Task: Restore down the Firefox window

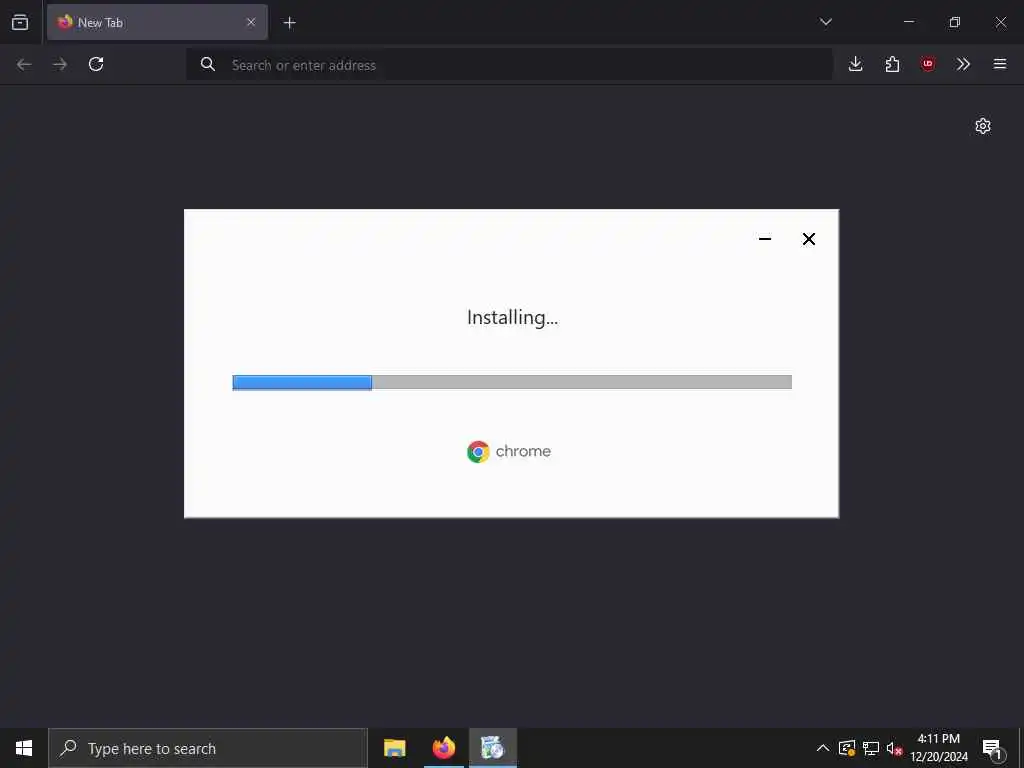Action: click(x=955, y=22)
